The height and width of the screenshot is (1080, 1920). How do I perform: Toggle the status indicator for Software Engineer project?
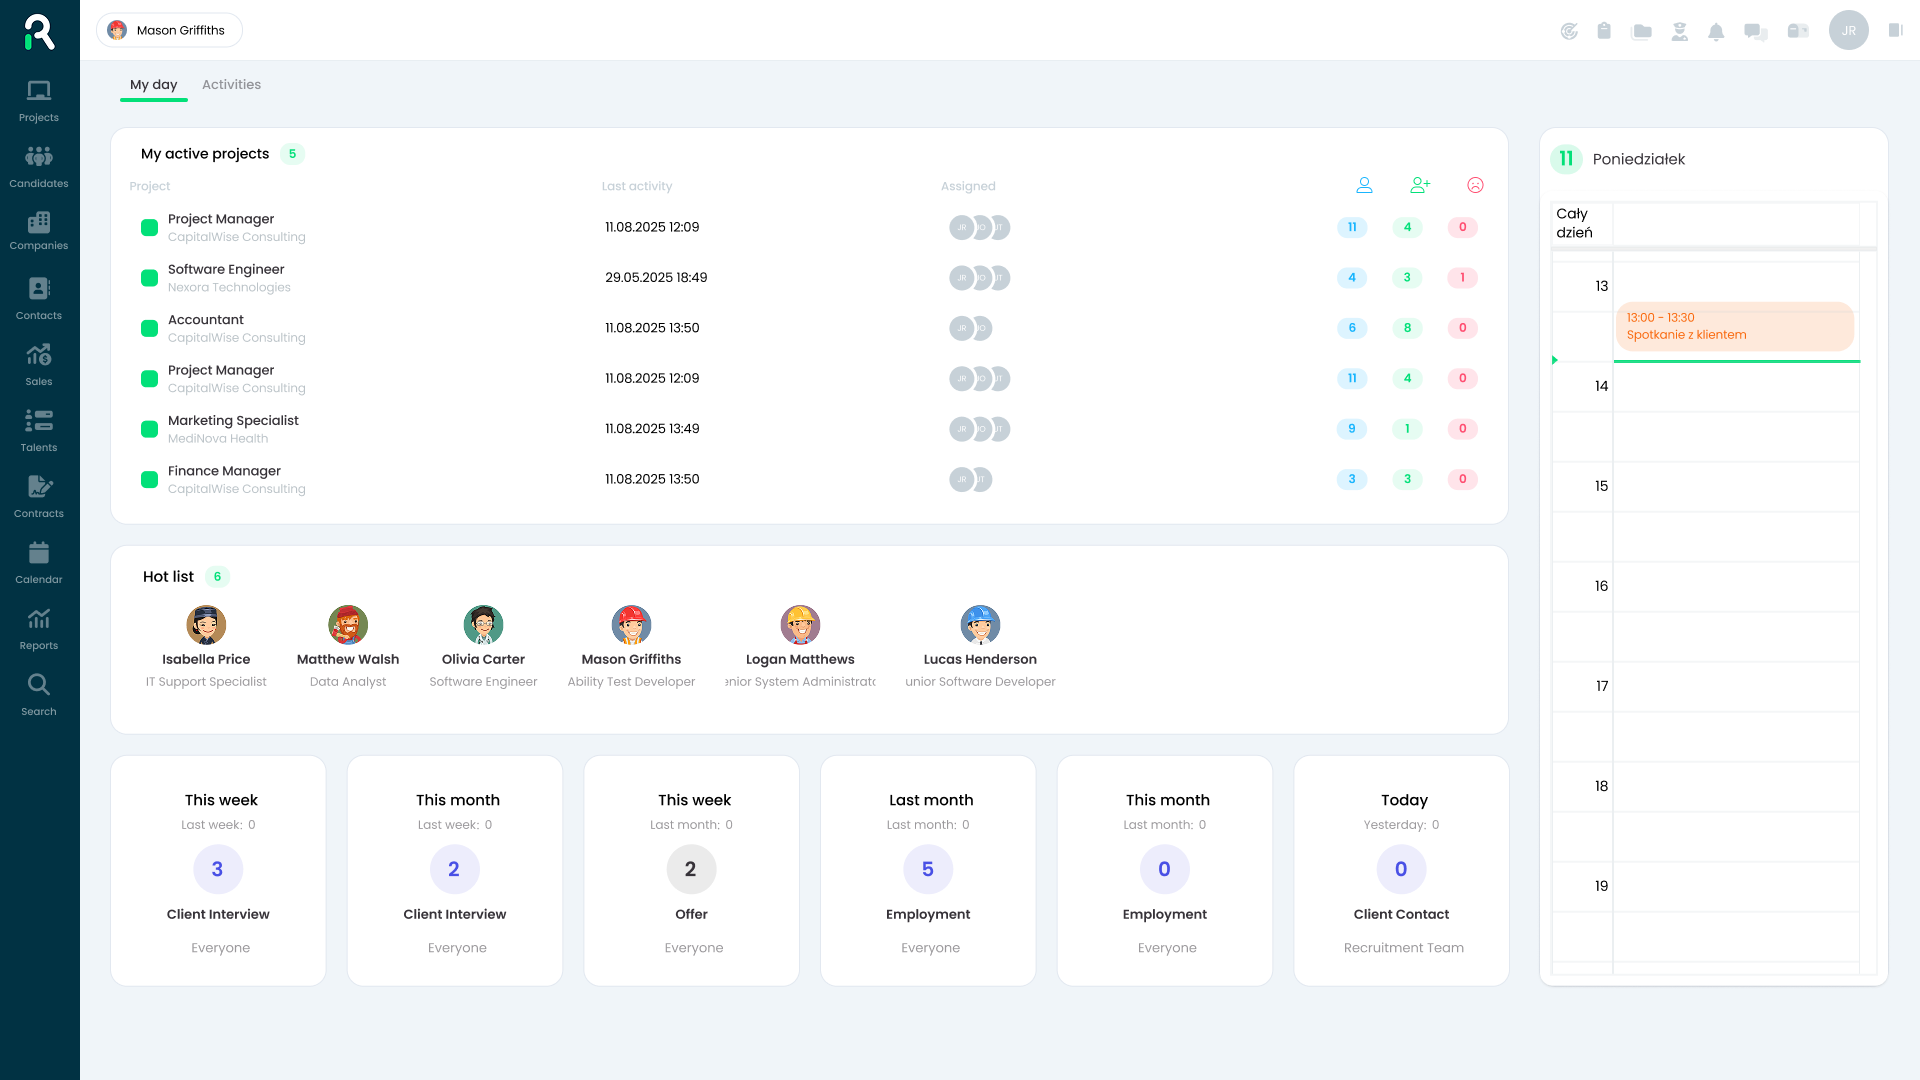[149, 278]
